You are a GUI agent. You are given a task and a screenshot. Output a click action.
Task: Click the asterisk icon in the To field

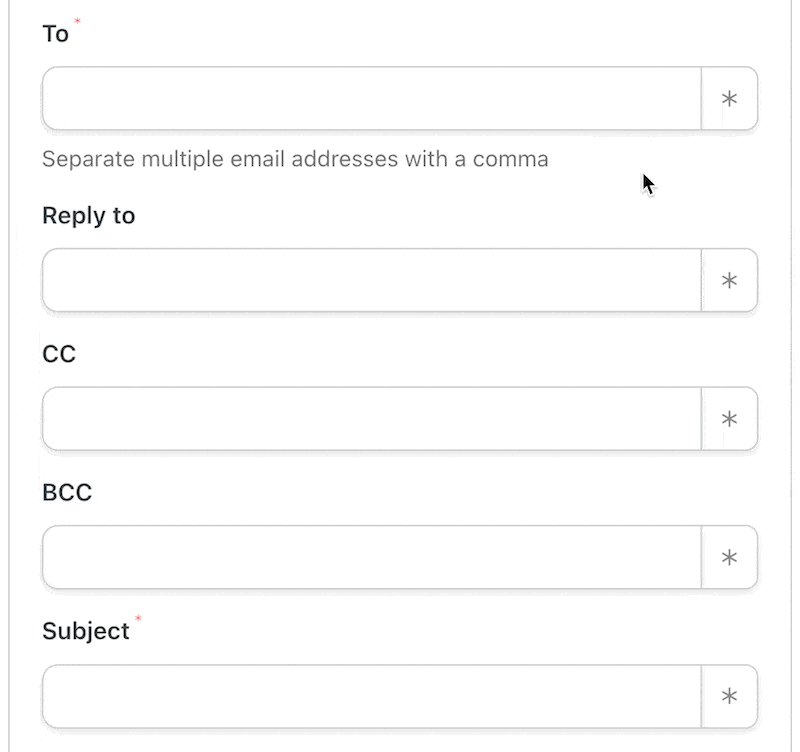(729, 98)
